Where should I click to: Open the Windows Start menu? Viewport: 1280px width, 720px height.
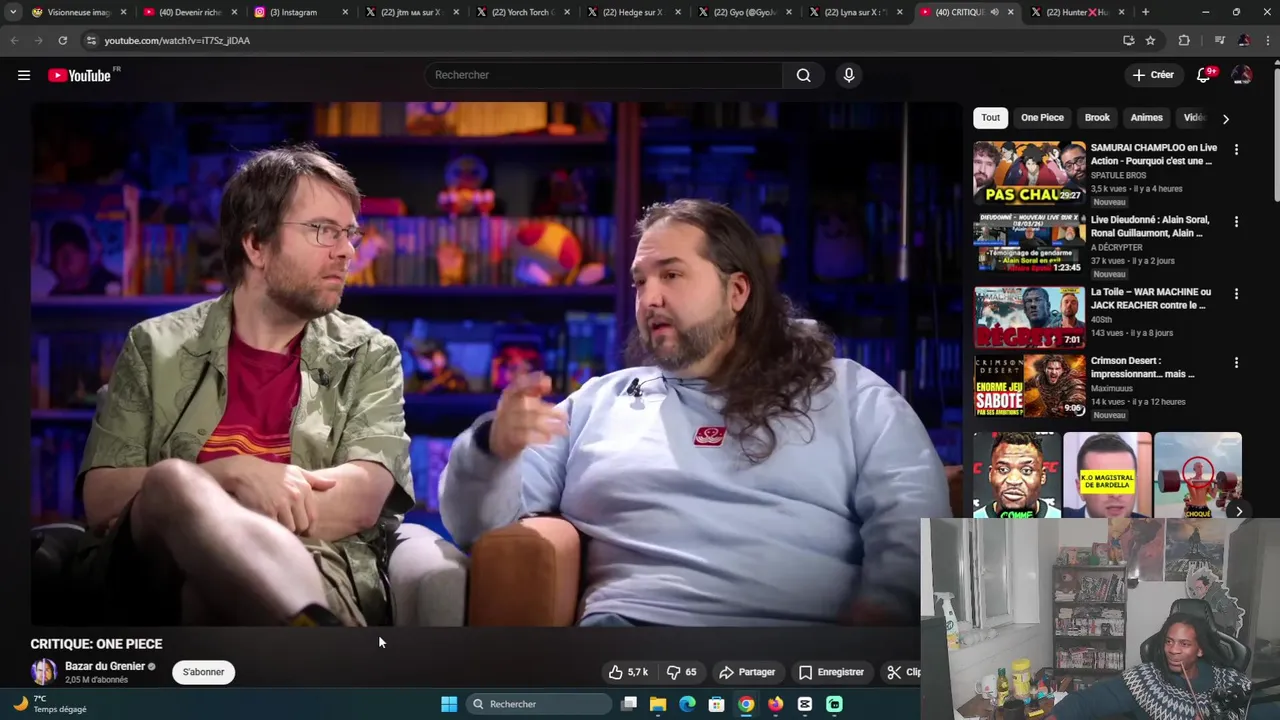point(449,704)
